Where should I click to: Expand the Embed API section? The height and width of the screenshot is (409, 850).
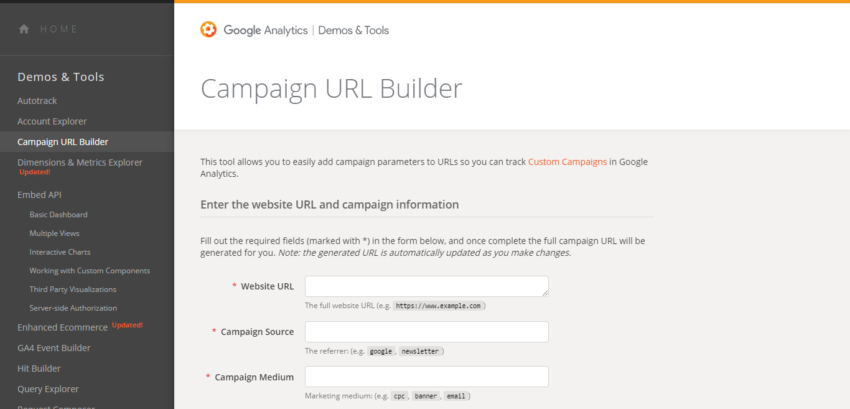click(39, 194)
